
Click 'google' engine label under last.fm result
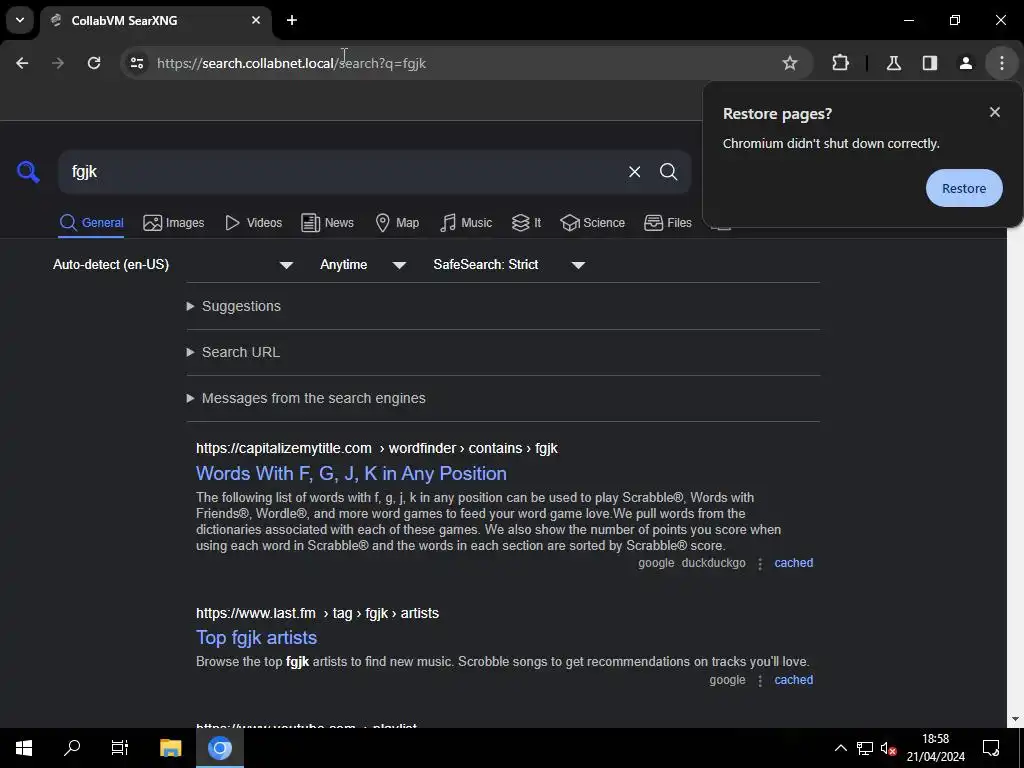(727, 680)
